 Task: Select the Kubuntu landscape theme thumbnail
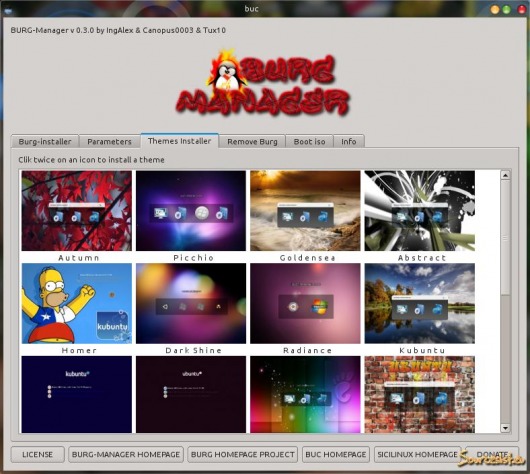(x=419, y=303)
